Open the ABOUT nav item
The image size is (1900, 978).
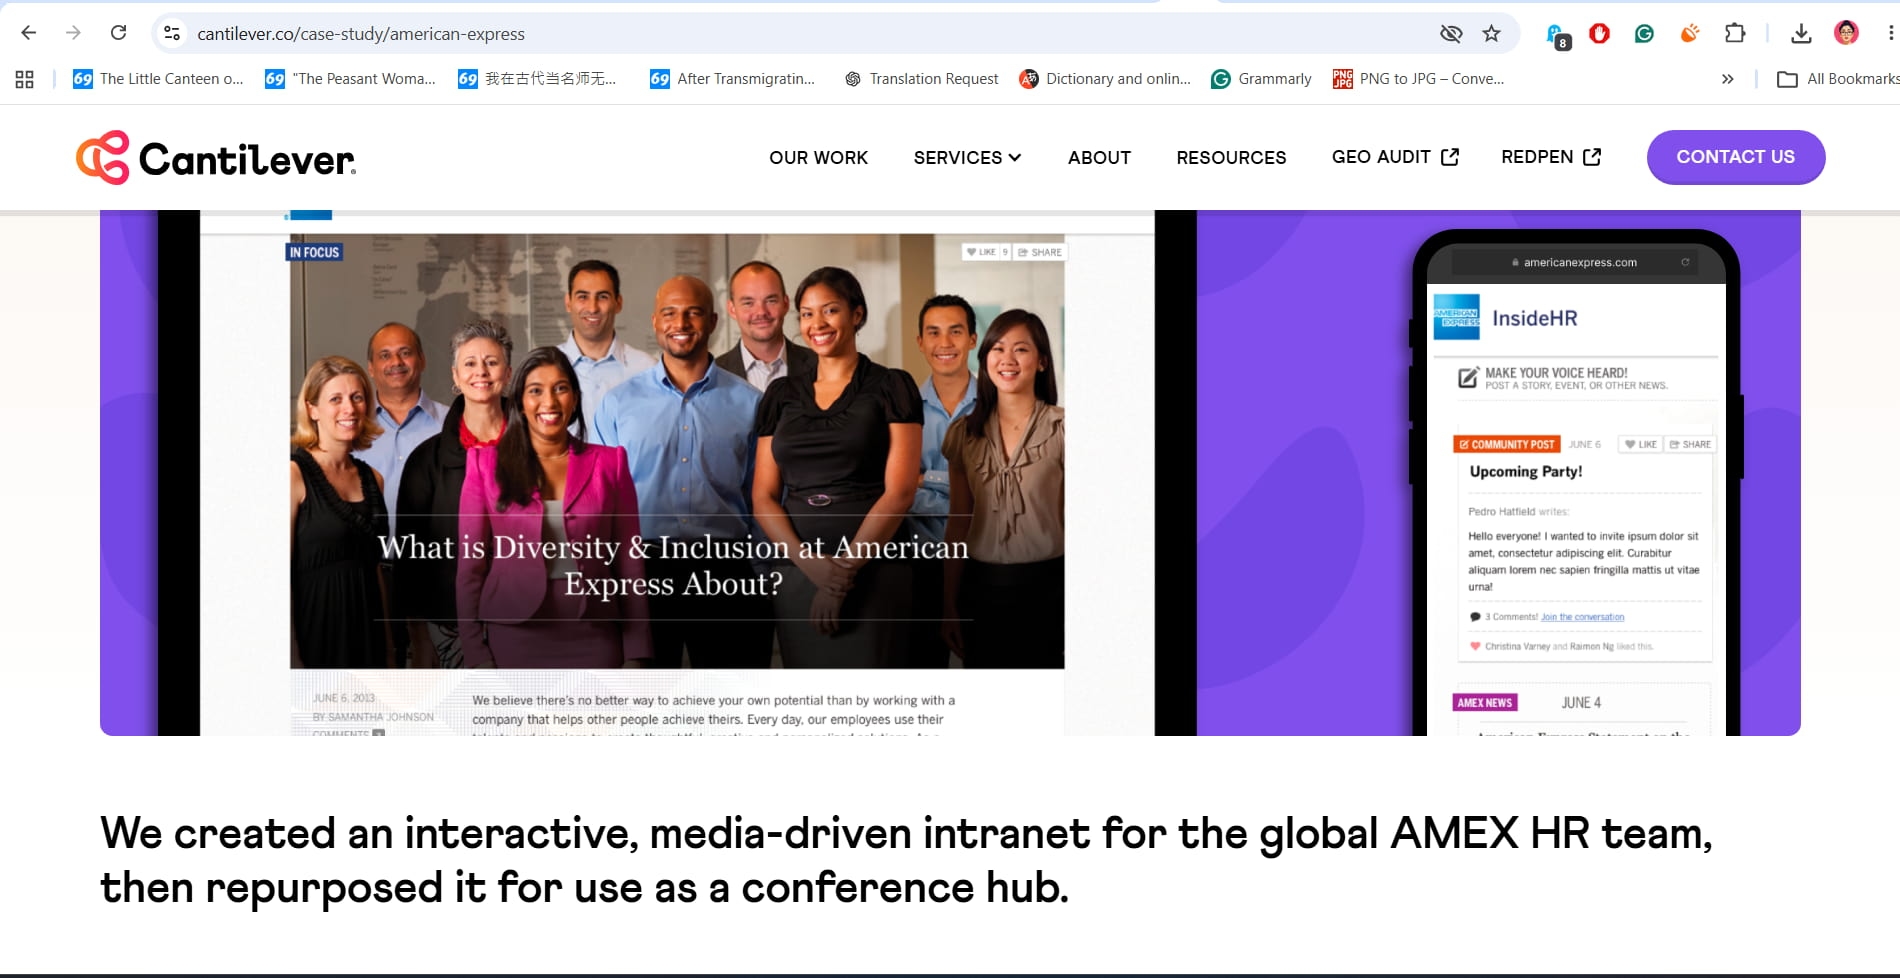1099,157
